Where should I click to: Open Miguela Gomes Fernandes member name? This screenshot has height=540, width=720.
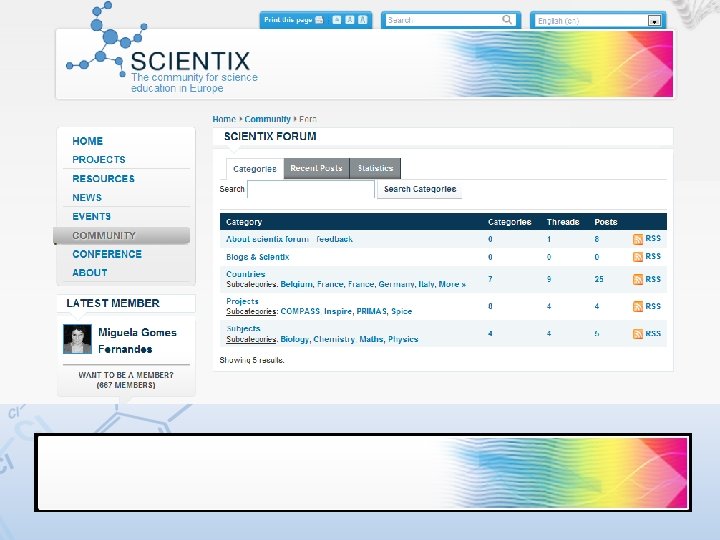(137, 341)
